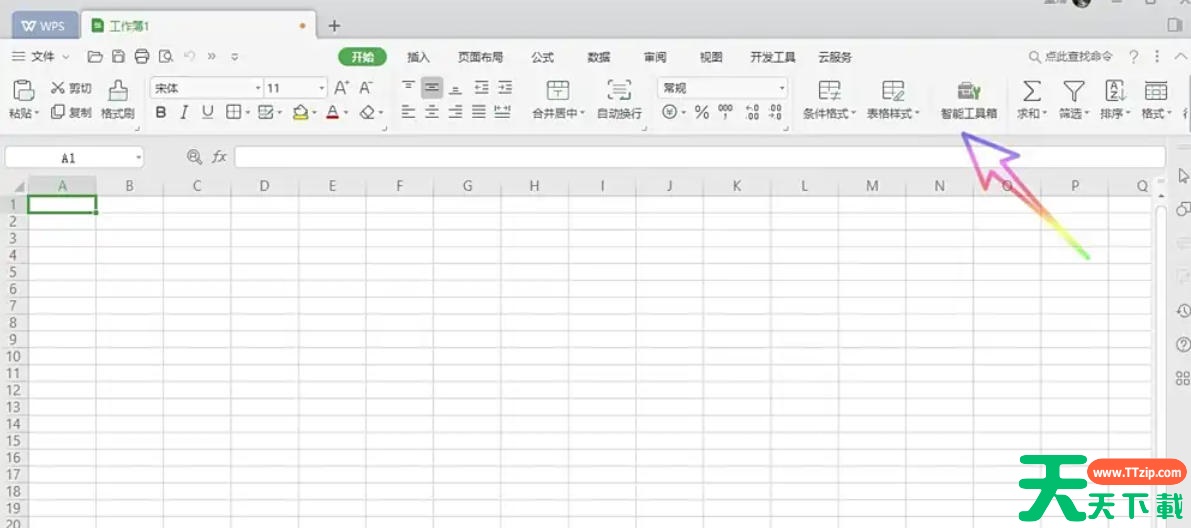Decrease decimal places icon

coord(776,112)
